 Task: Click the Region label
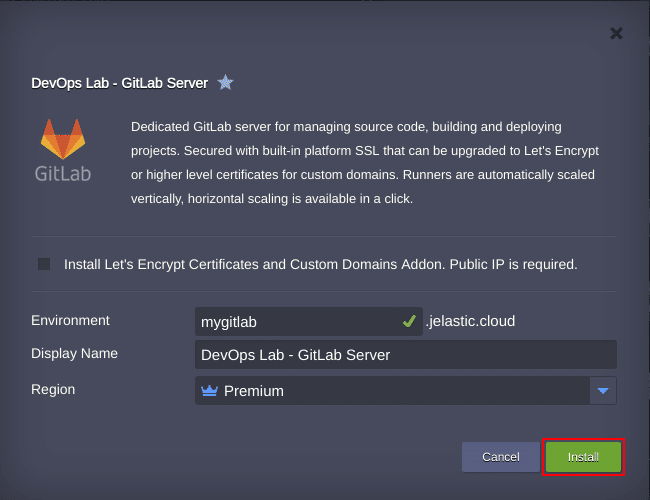(x=53, y=389)
